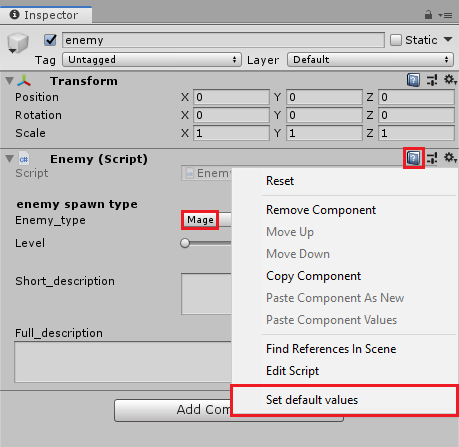
Task: Enable the Static checkbox
Action: pos(396,40)
